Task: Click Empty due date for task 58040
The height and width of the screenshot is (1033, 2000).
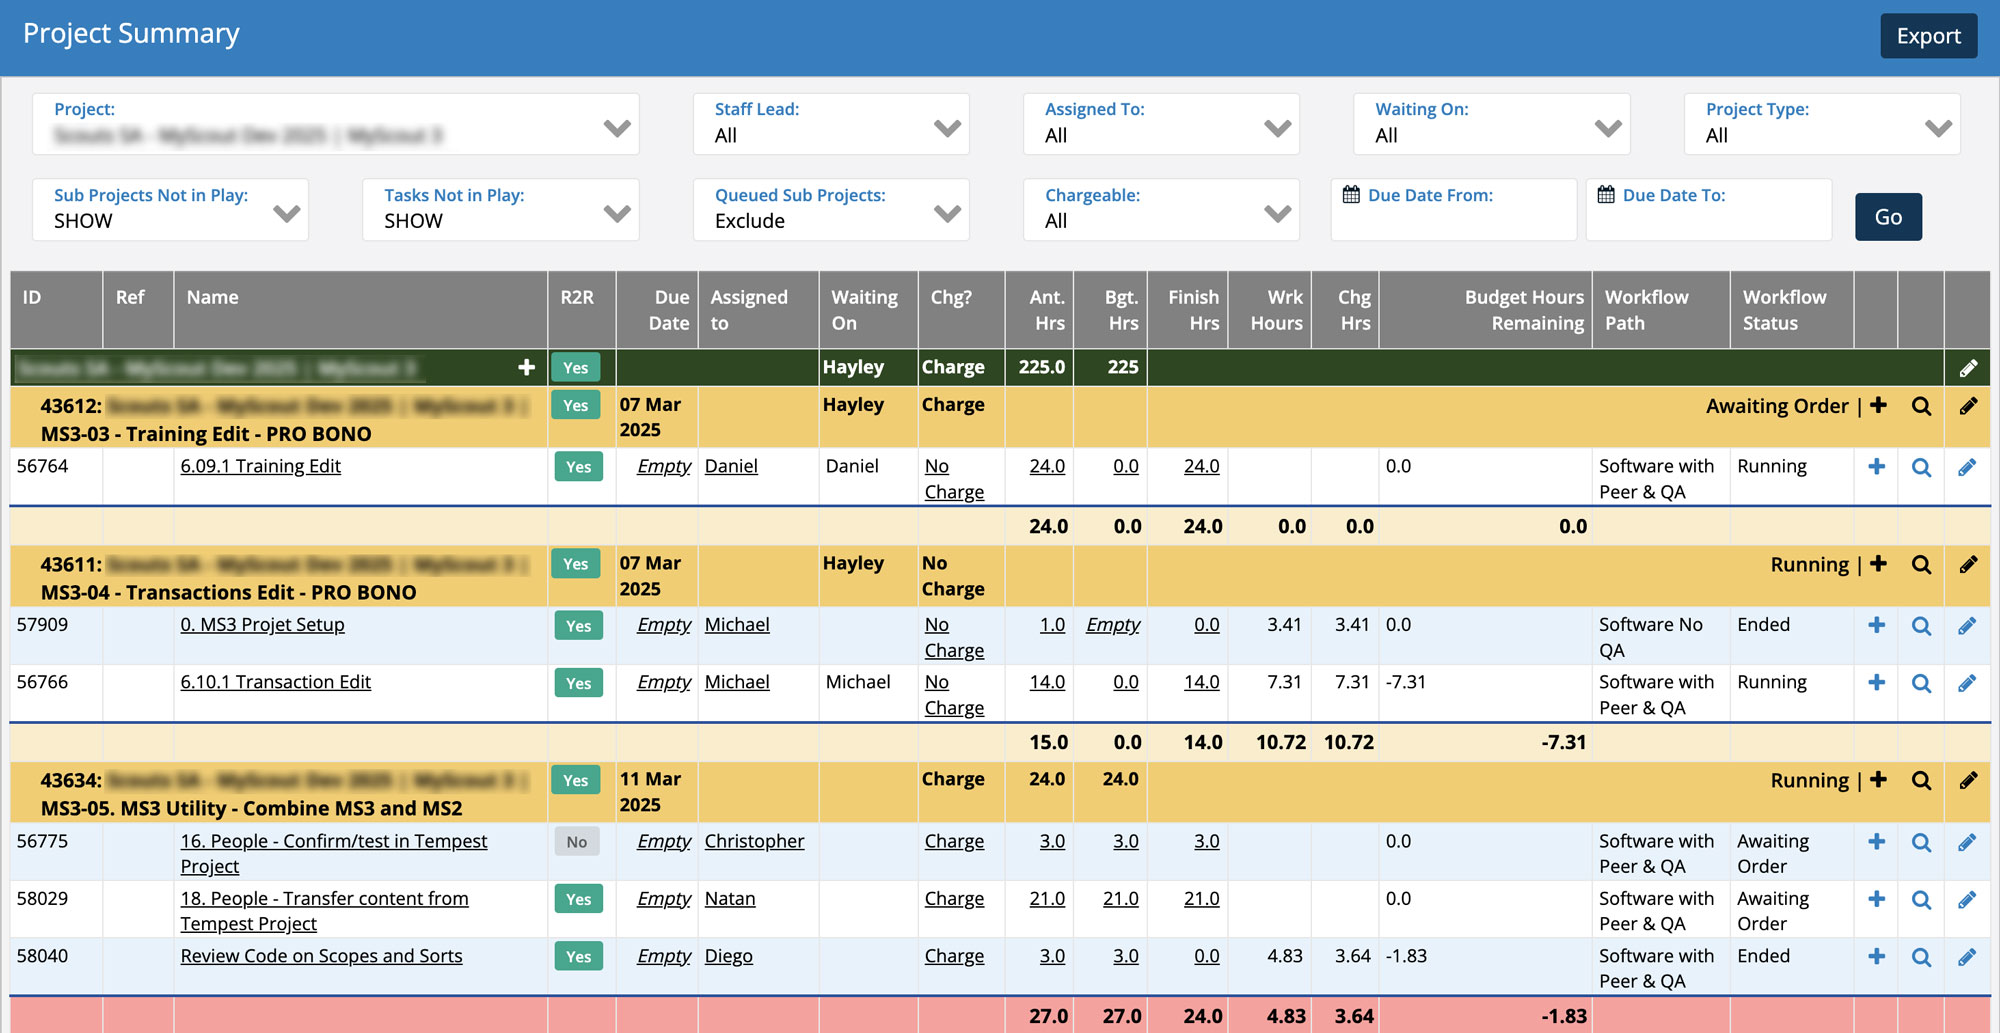Action: [x=664, y=956]
